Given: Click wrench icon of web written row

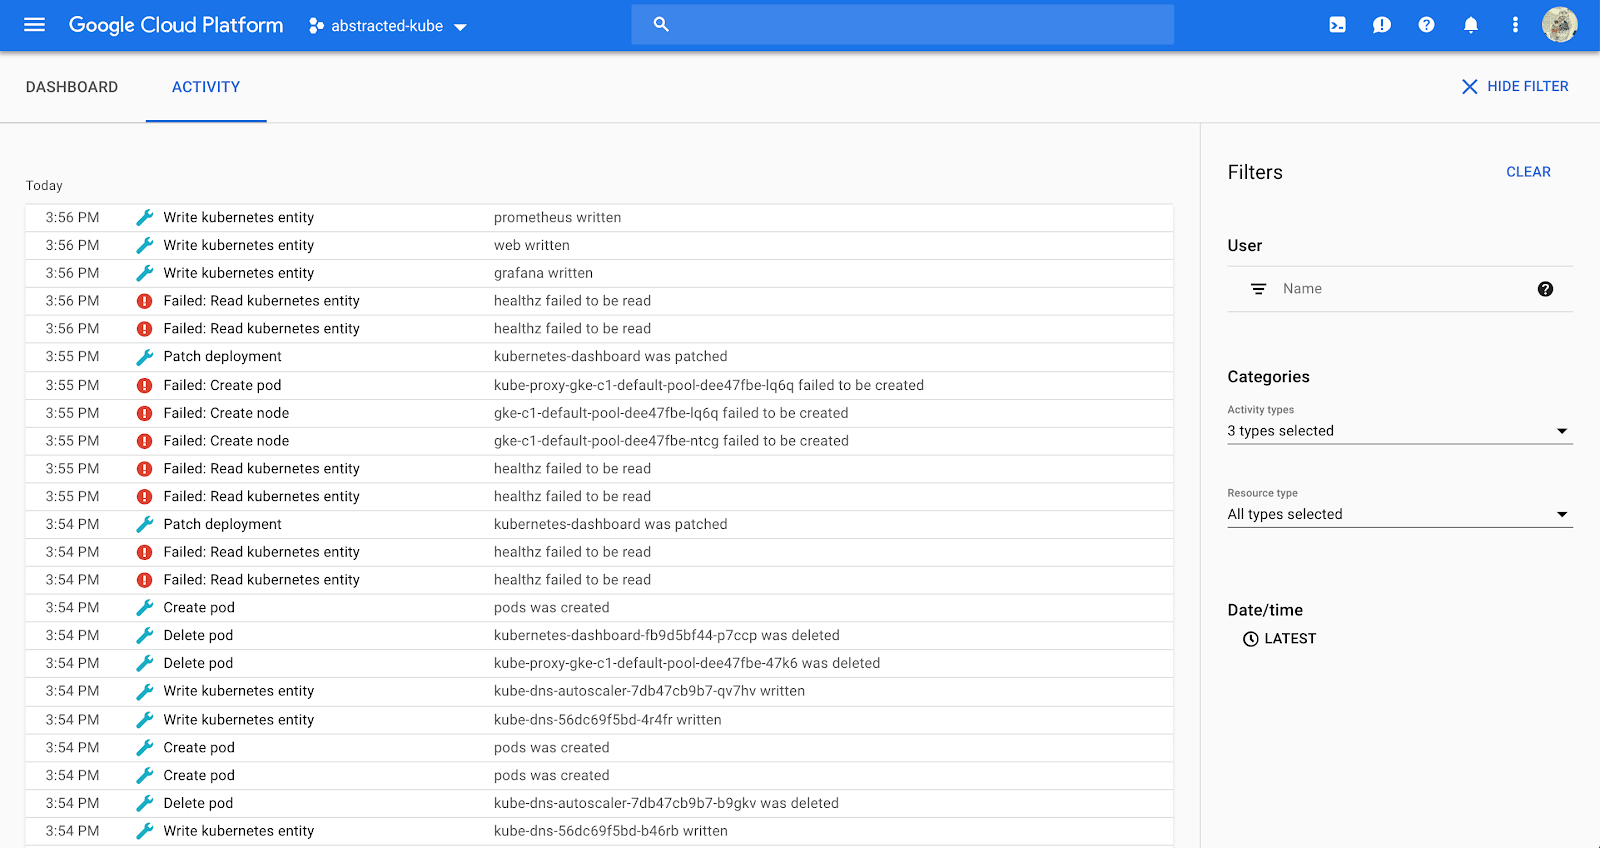Looking at the screenshot, I should 145,245.
